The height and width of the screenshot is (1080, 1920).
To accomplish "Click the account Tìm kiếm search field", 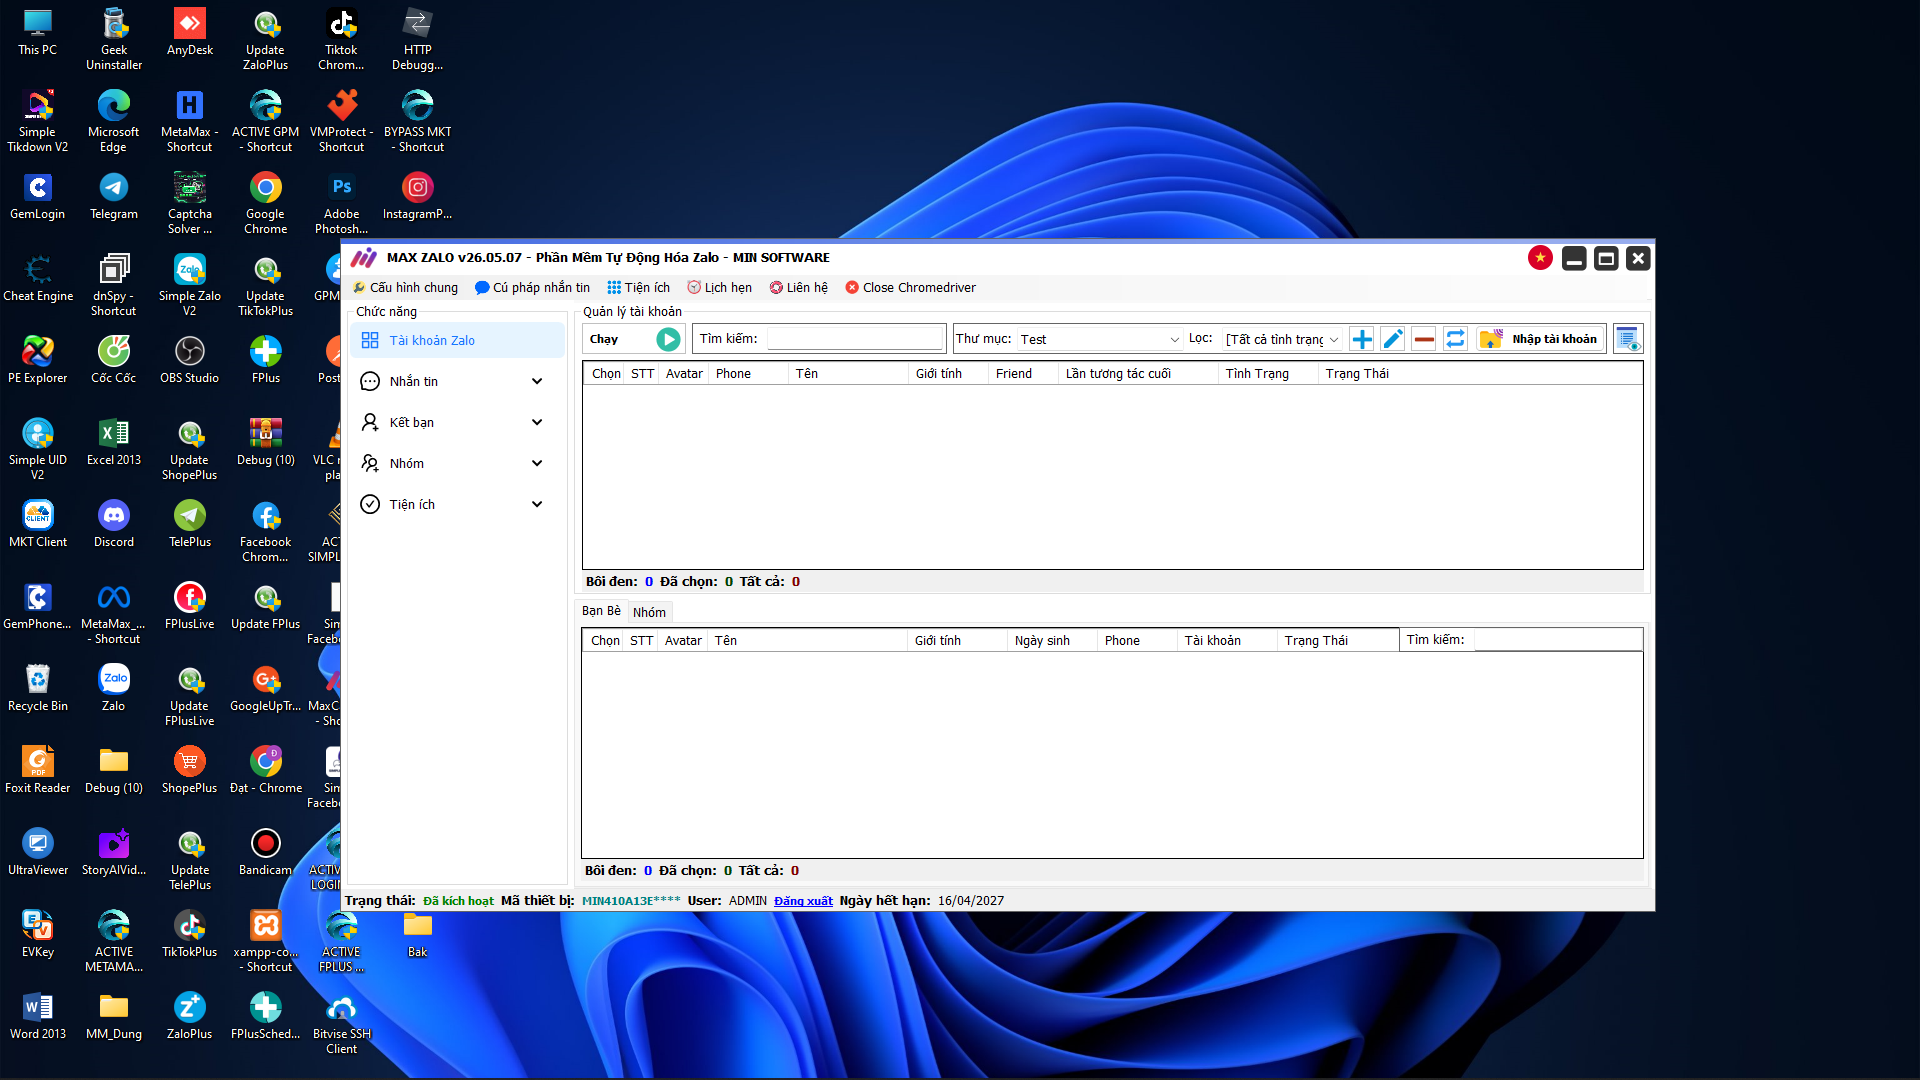I will click(855, 339).
